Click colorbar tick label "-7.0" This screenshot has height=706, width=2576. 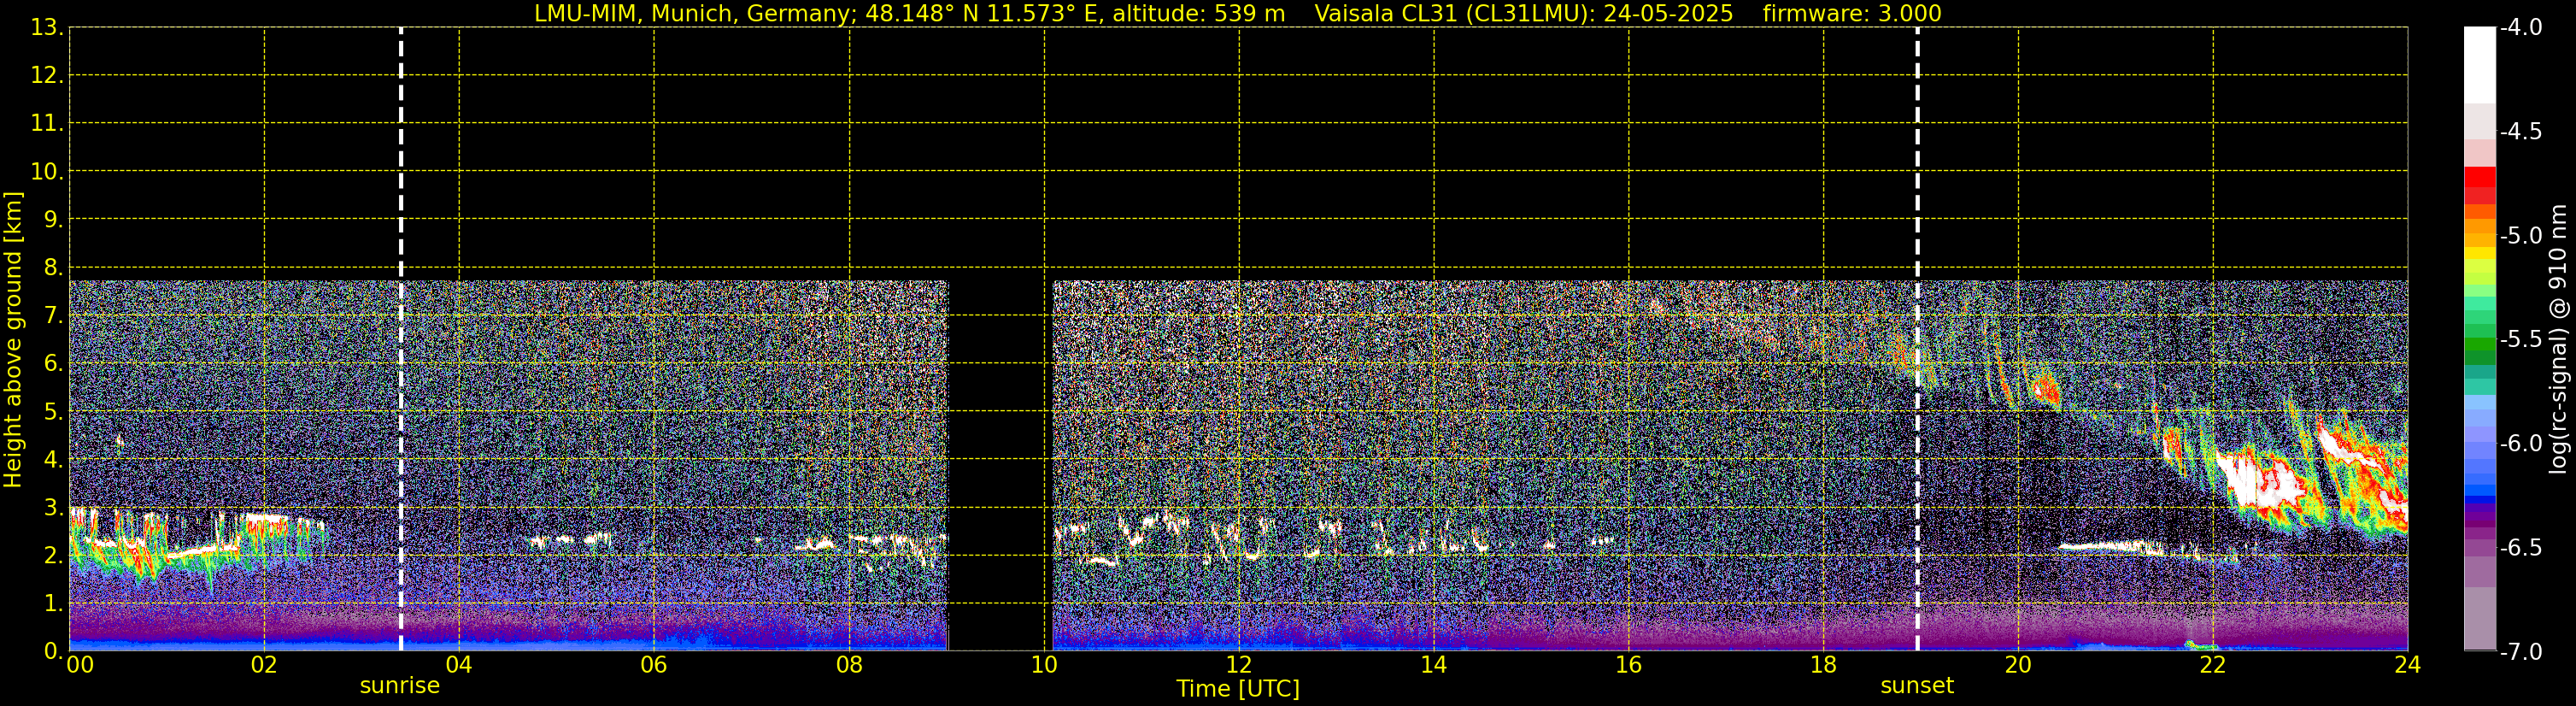click(x=2521, y=651)
